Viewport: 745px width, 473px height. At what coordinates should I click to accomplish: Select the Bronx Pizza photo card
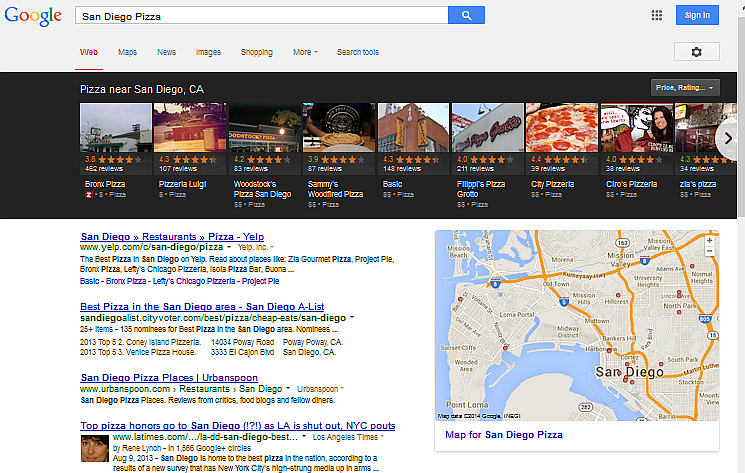[x=115, y=128]
